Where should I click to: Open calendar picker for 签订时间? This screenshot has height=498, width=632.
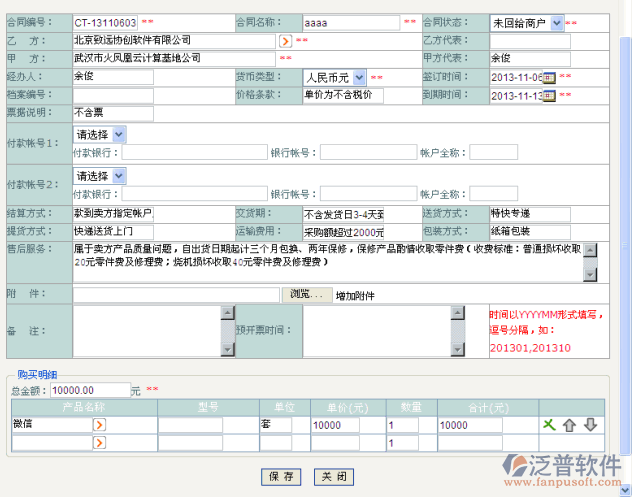click(x=549, y=77)
